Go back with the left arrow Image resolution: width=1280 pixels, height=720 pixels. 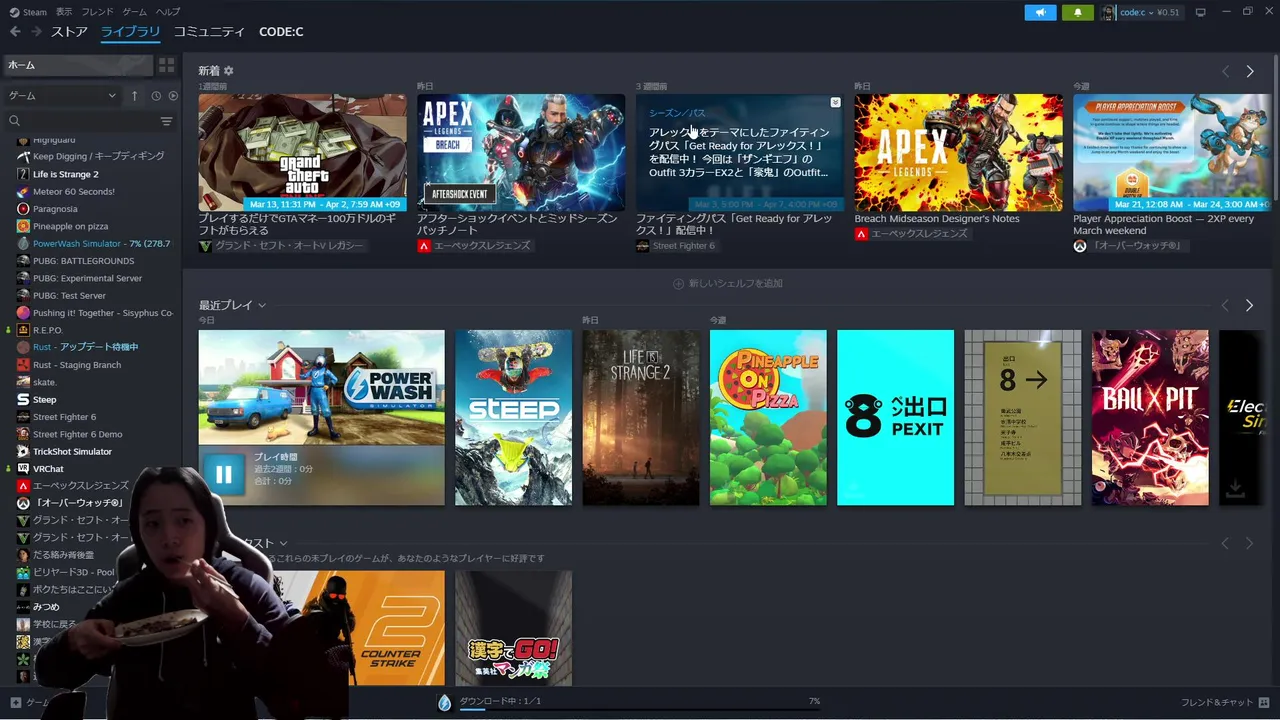click(x=15, y=32)
